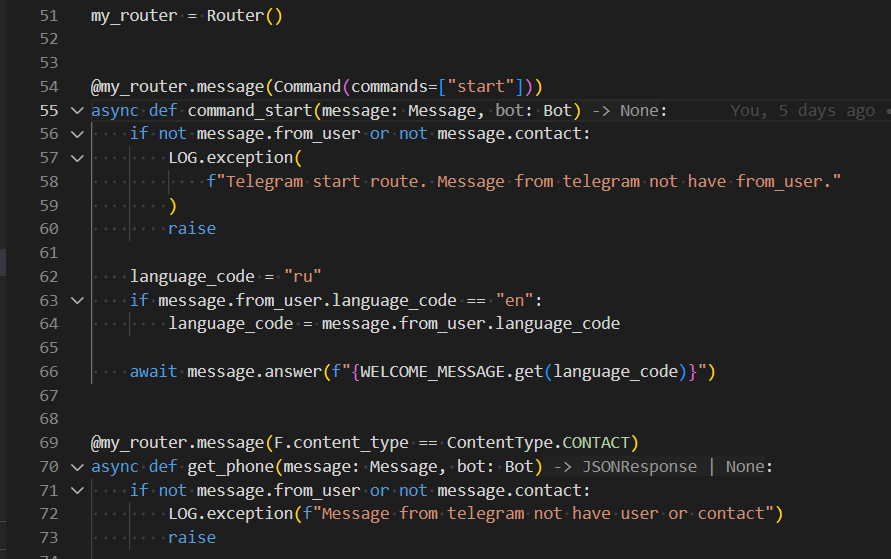
Task: Fold the language_code if block on line 63
Action: pos(77,300)
